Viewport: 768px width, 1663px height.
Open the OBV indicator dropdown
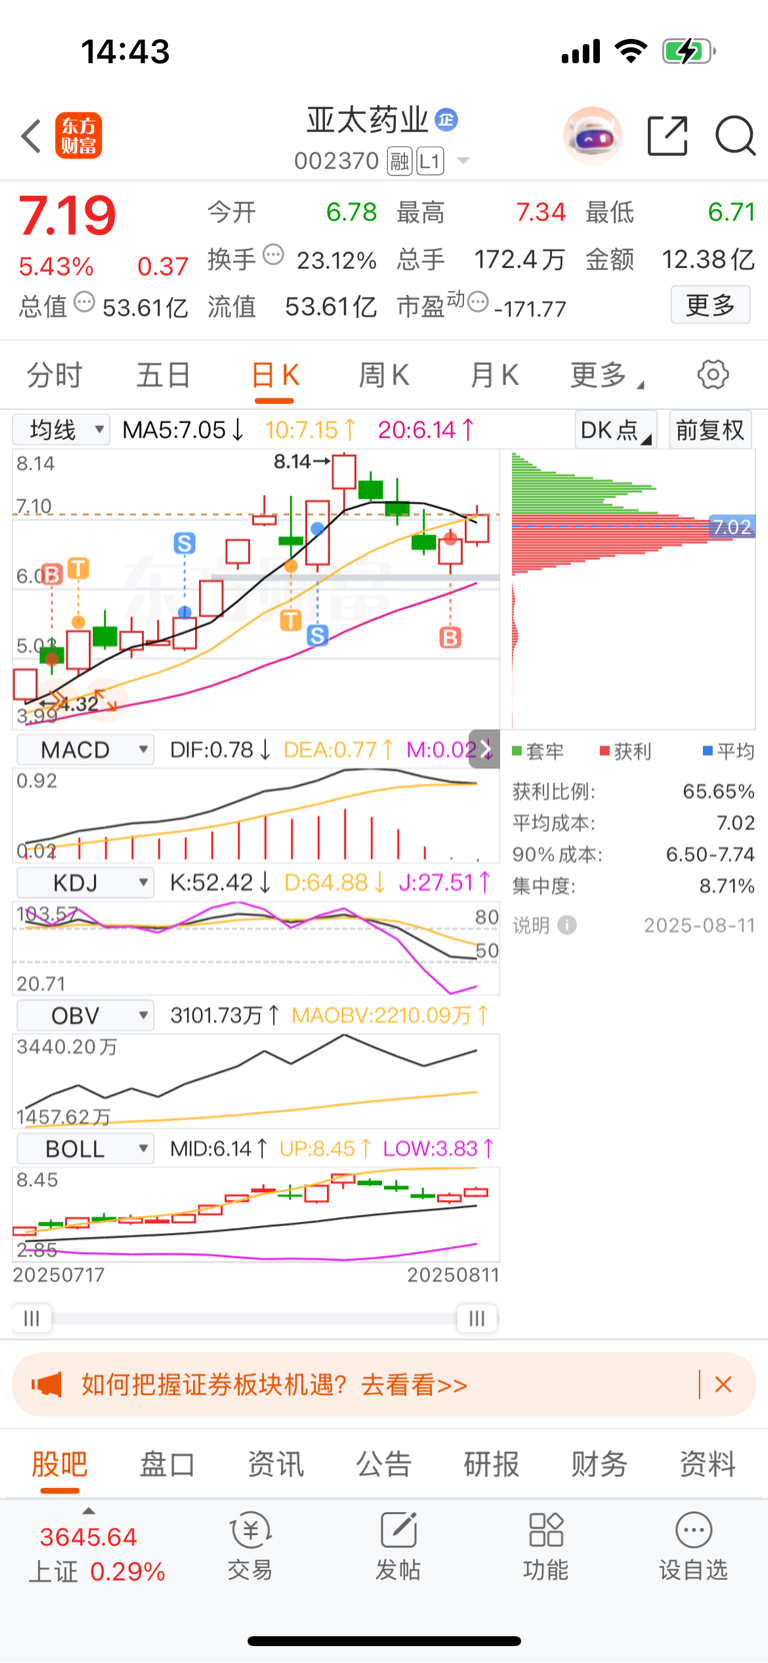[84, 1016]
